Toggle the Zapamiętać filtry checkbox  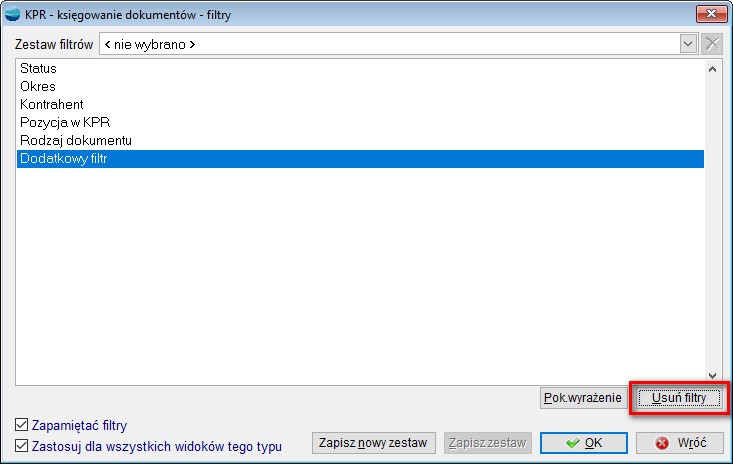click(22, 425)
